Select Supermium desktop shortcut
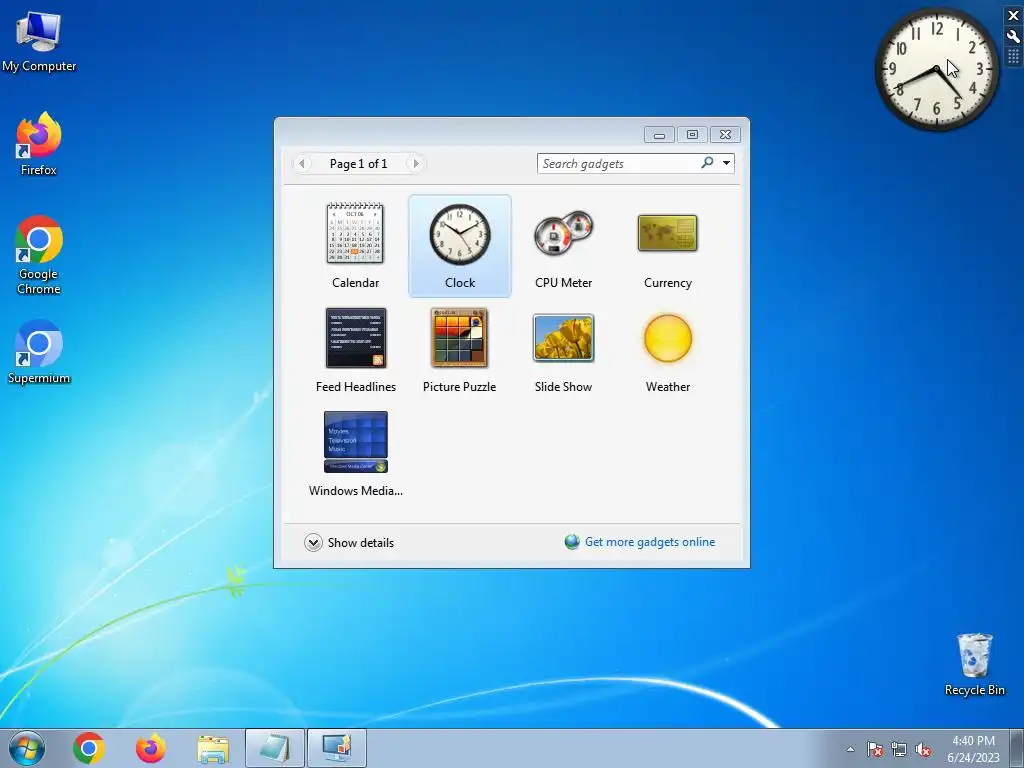The height and width of the screenshot is (768, 1024). (x=39, y=353)
